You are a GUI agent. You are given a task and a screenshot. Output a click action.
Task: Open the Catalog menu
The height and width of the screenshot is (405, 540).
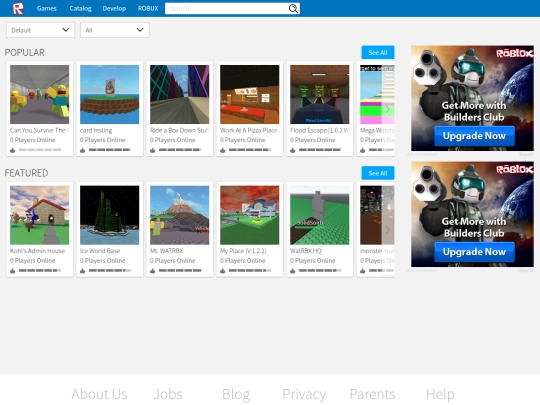(x=80, y=8)
